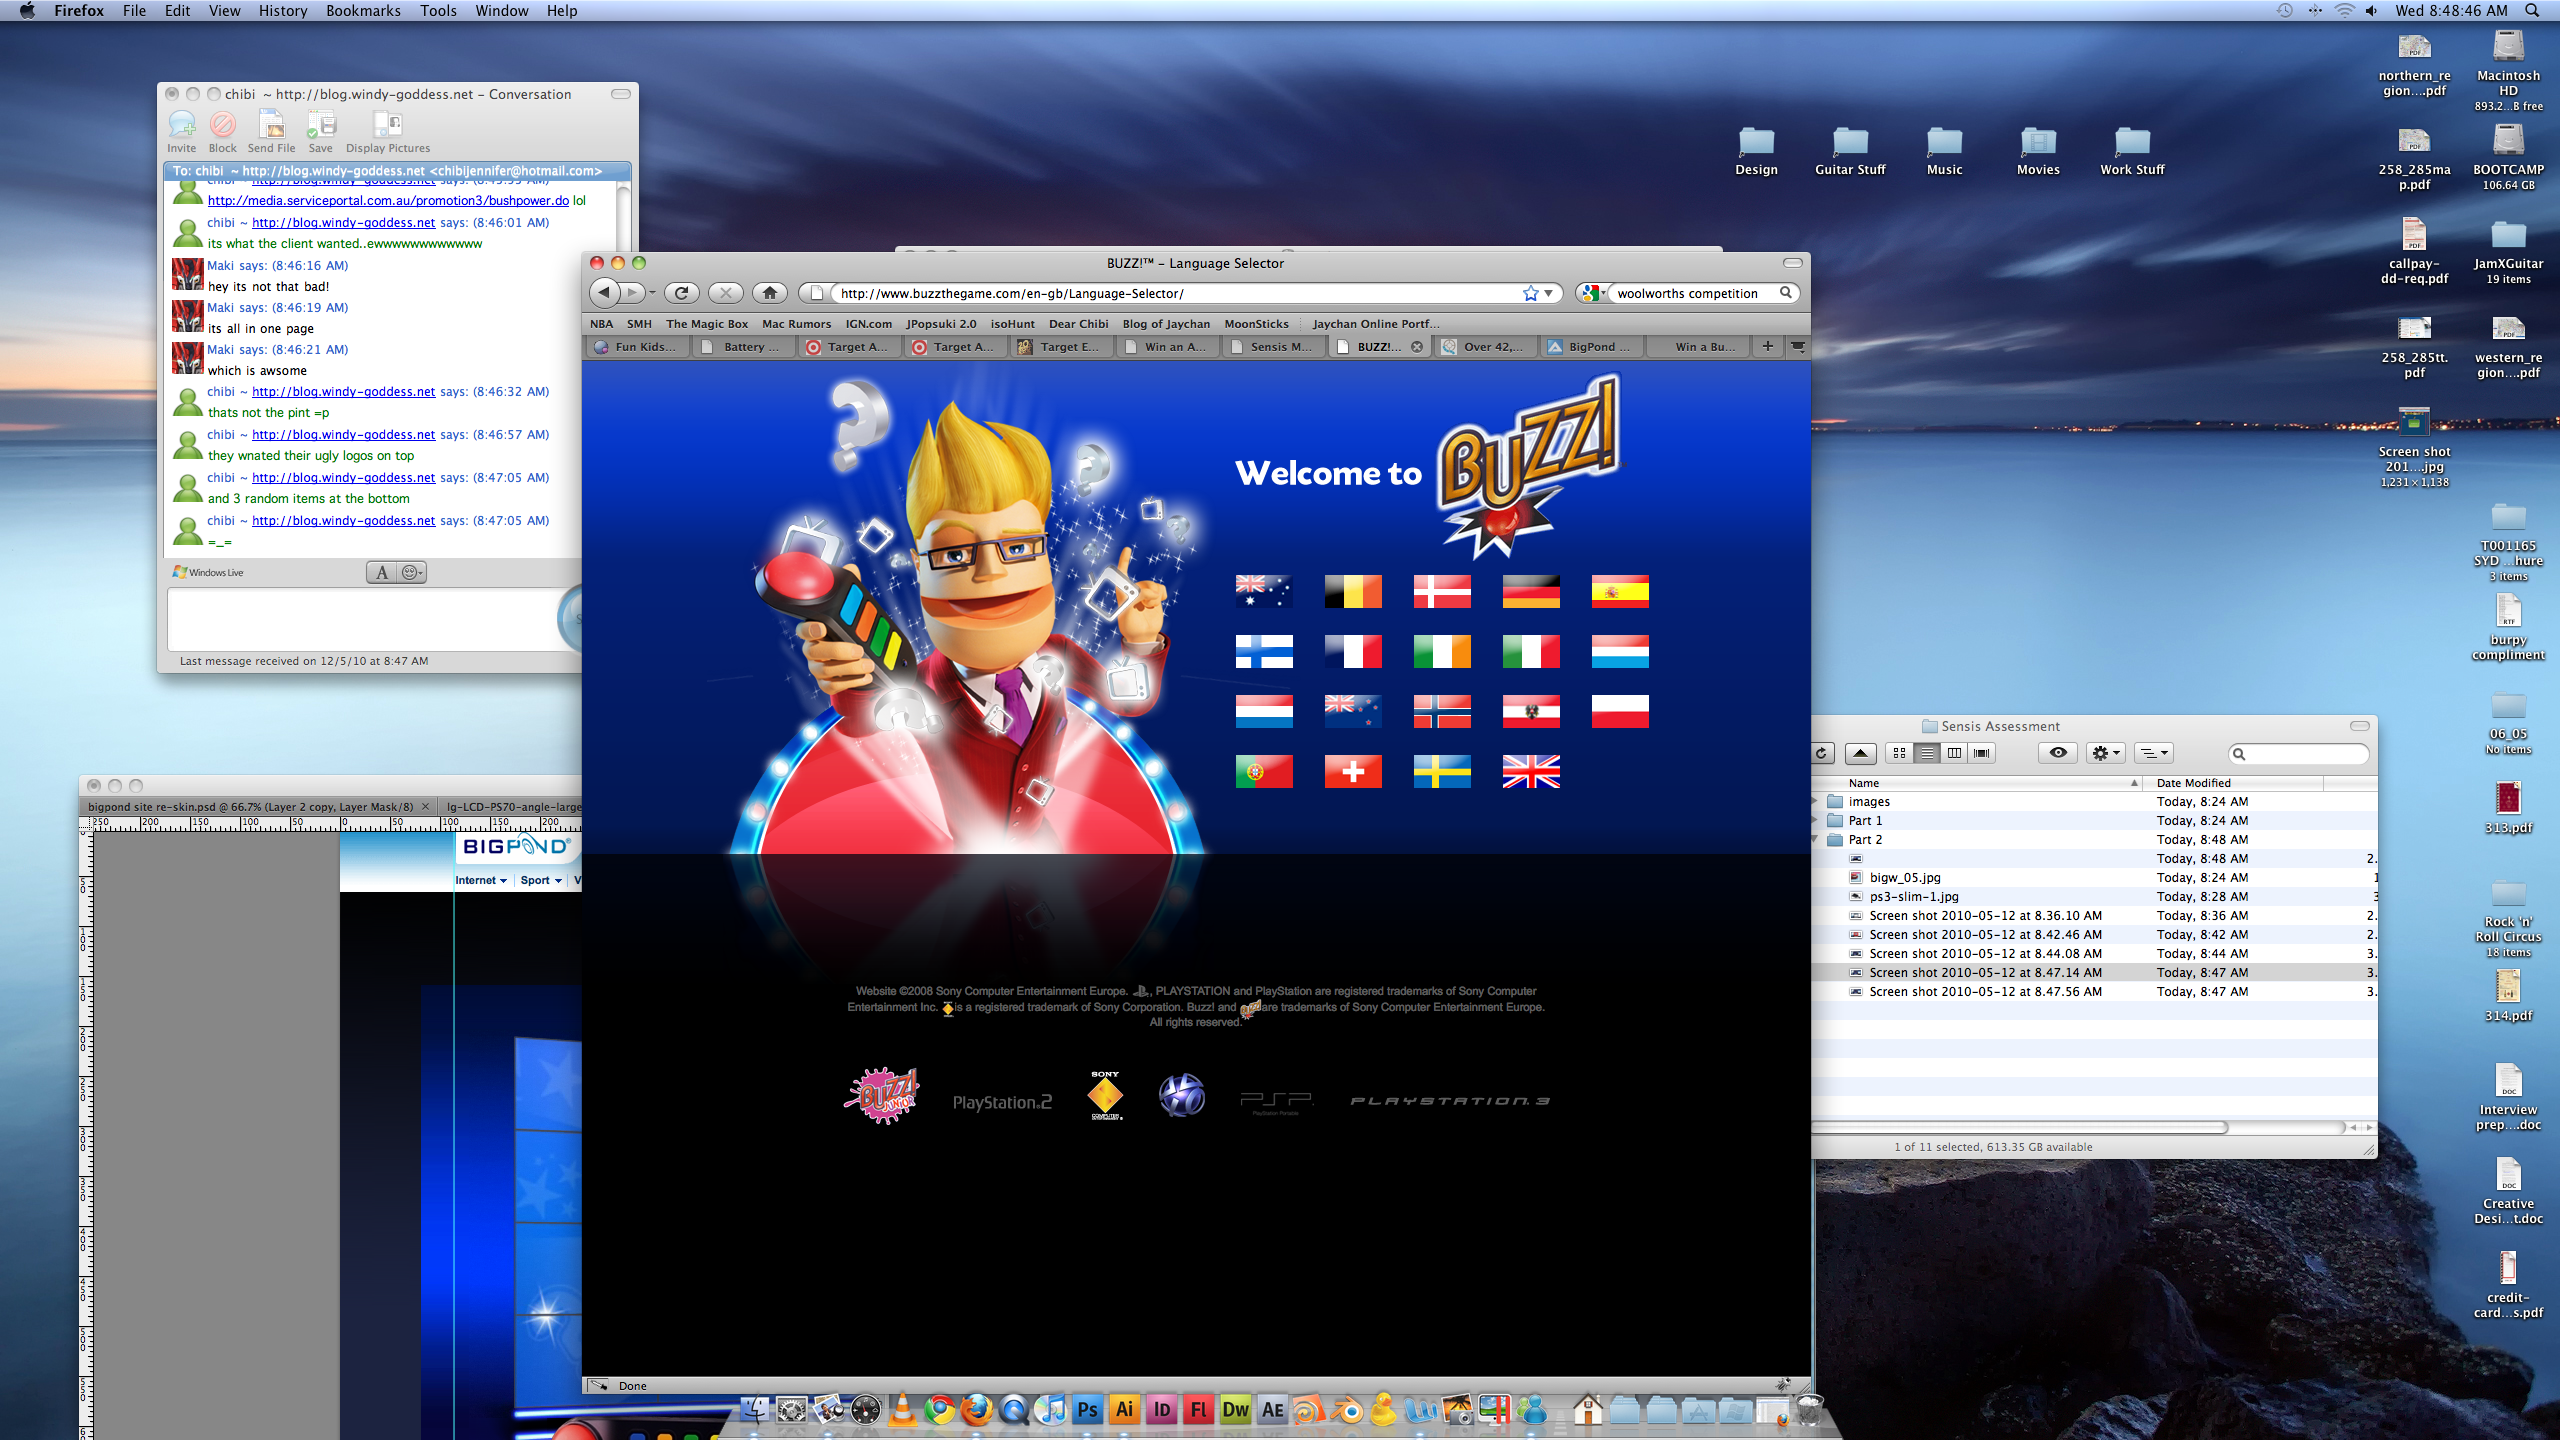Open the Finder action gear dropdown
This screenshot has width=2560, height=1440.
pyautogui.click(x=2104, y=753)
